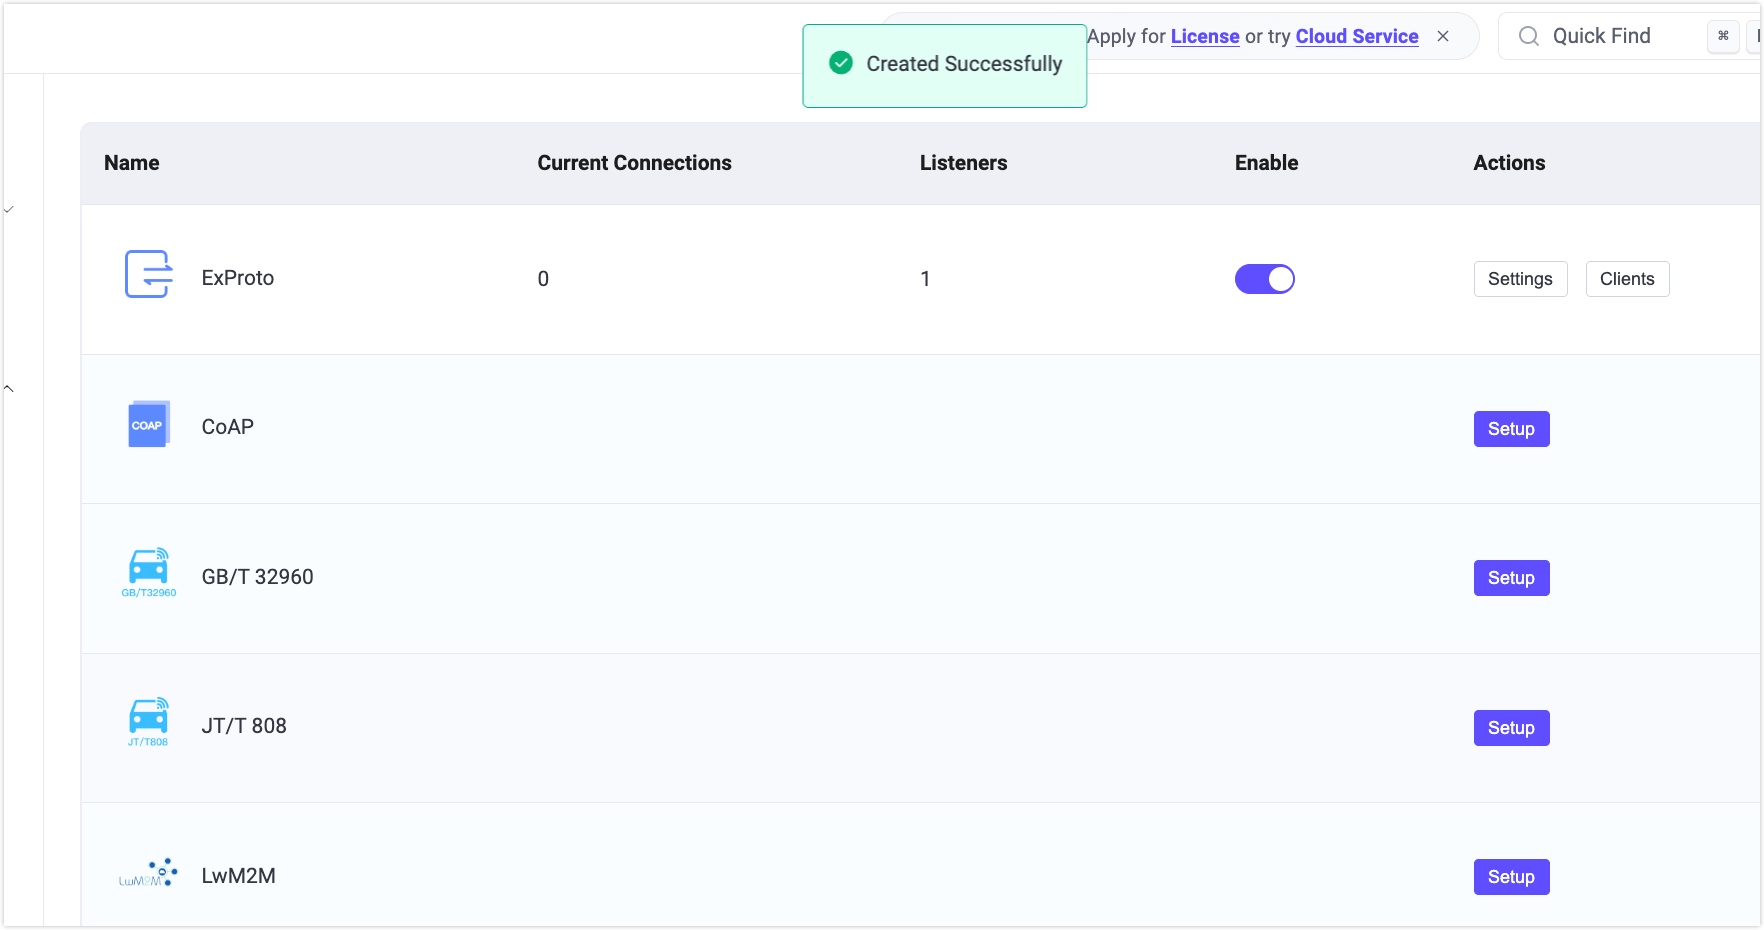View Clients of ExProto

tap(1627, 279)
